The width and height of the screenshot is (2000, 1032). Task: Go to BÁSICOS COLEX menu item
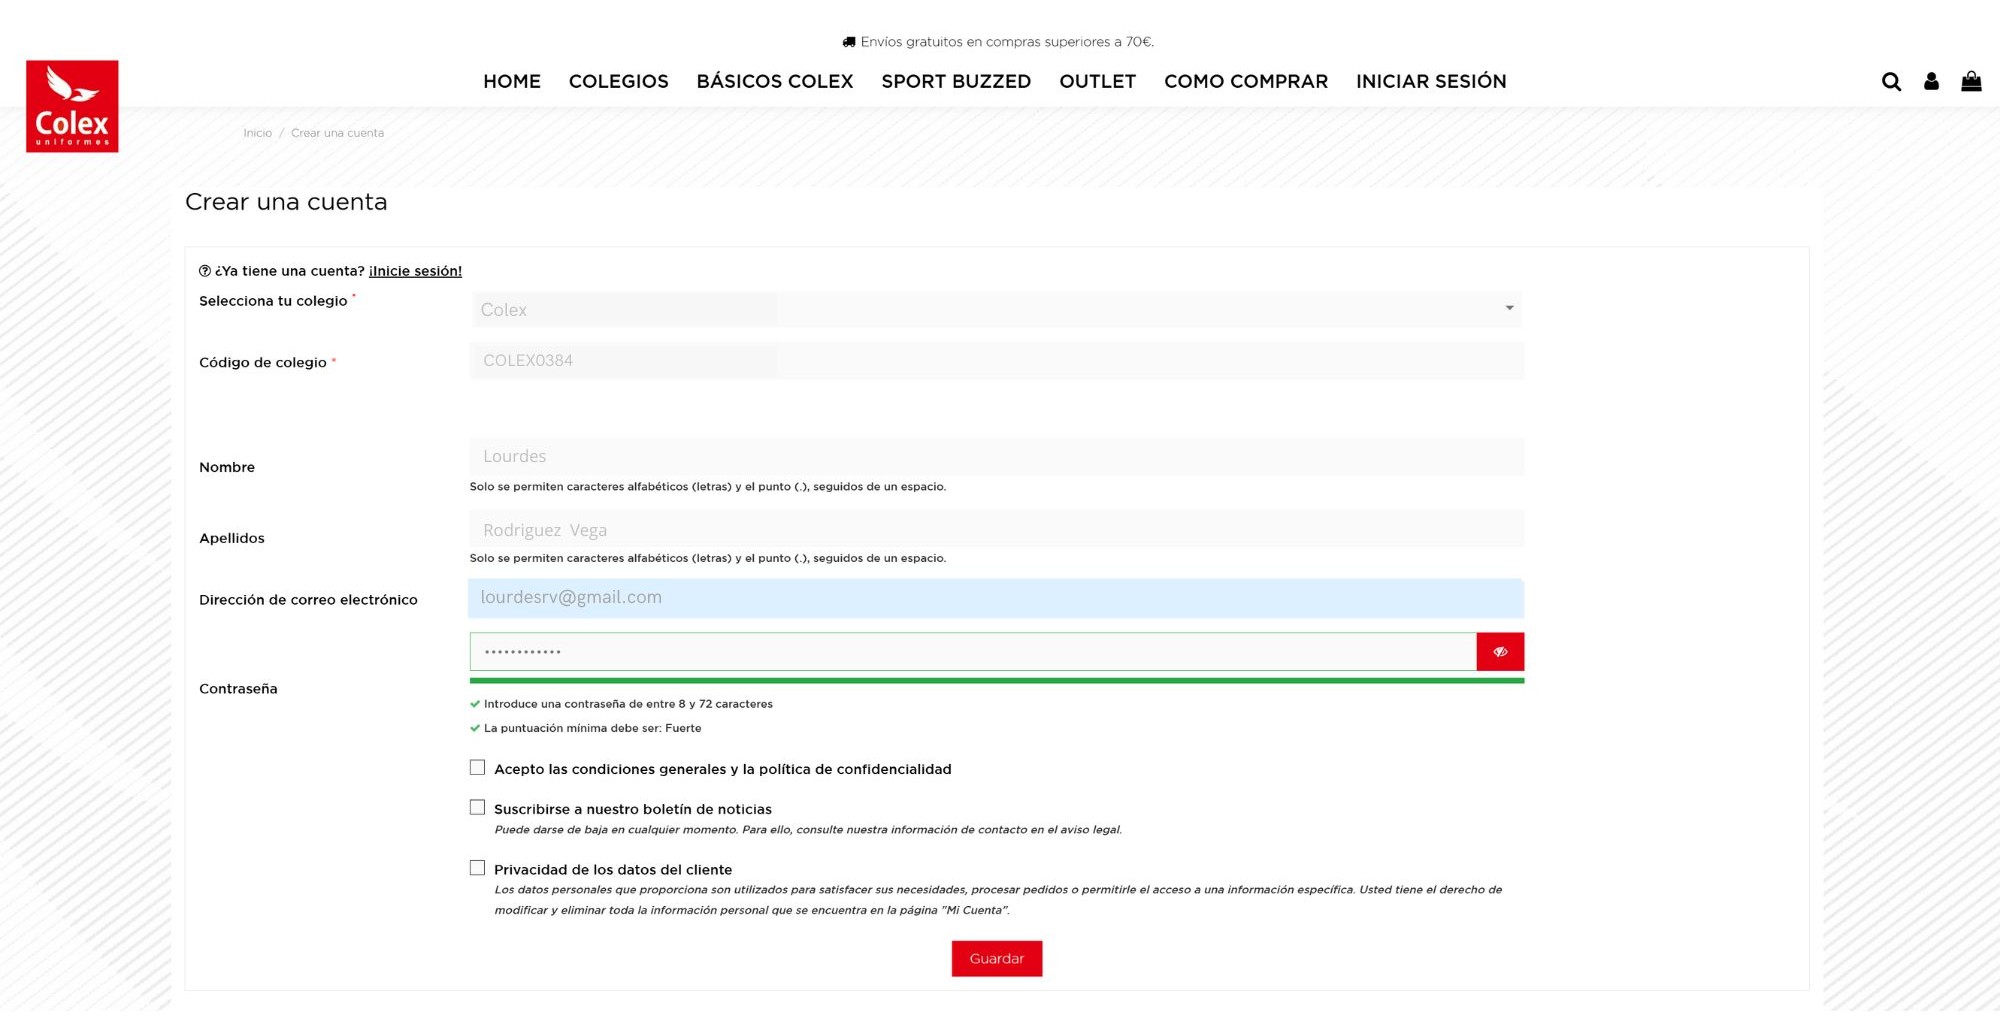point(774,82)
